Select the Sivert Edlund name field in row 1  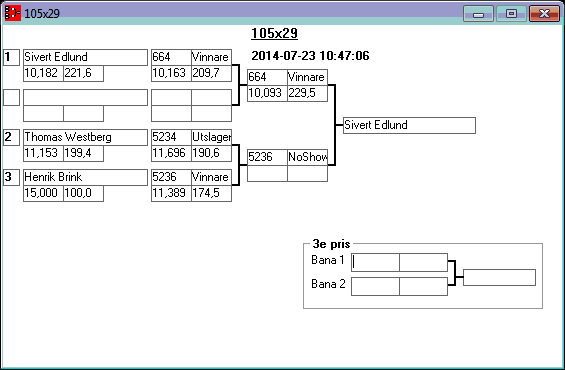click(x=85, y=57)
